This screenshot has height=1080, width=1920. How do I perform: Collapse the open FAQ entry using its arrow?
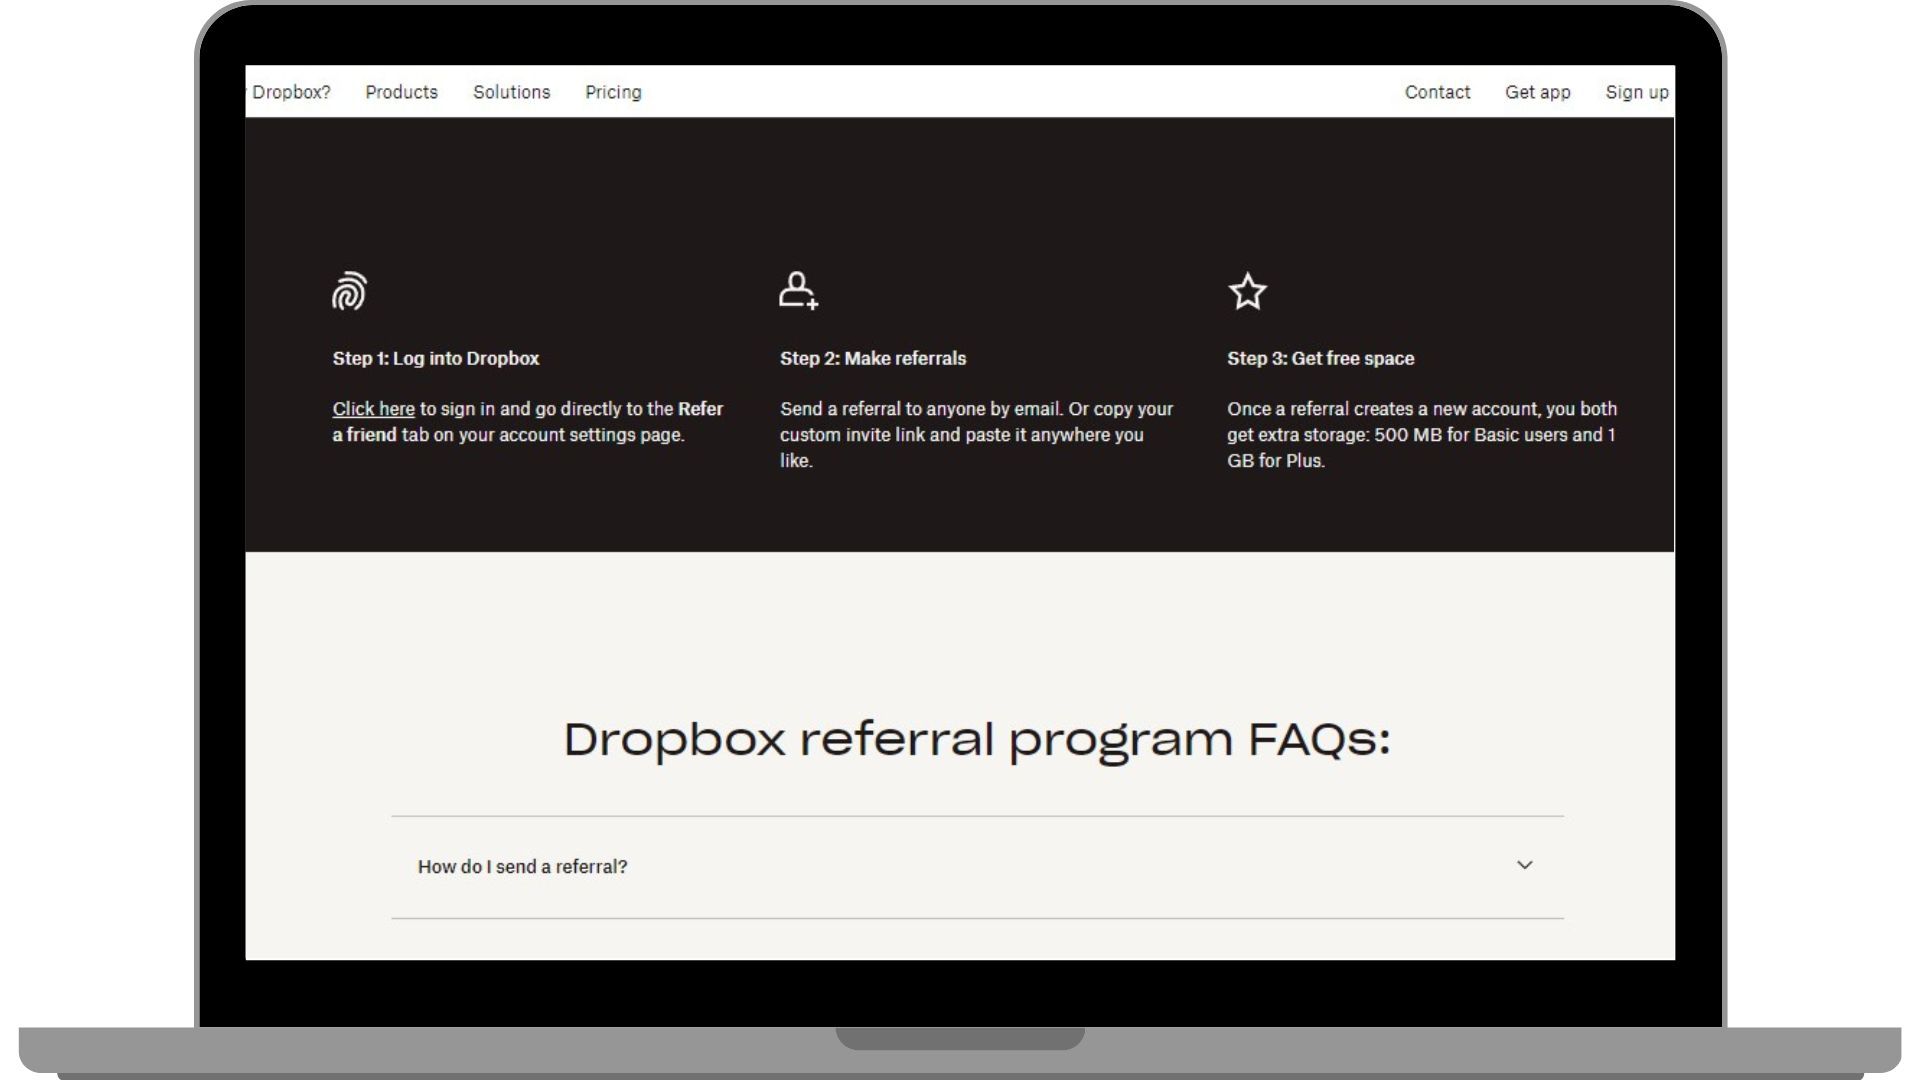[x=1524, y=866]
